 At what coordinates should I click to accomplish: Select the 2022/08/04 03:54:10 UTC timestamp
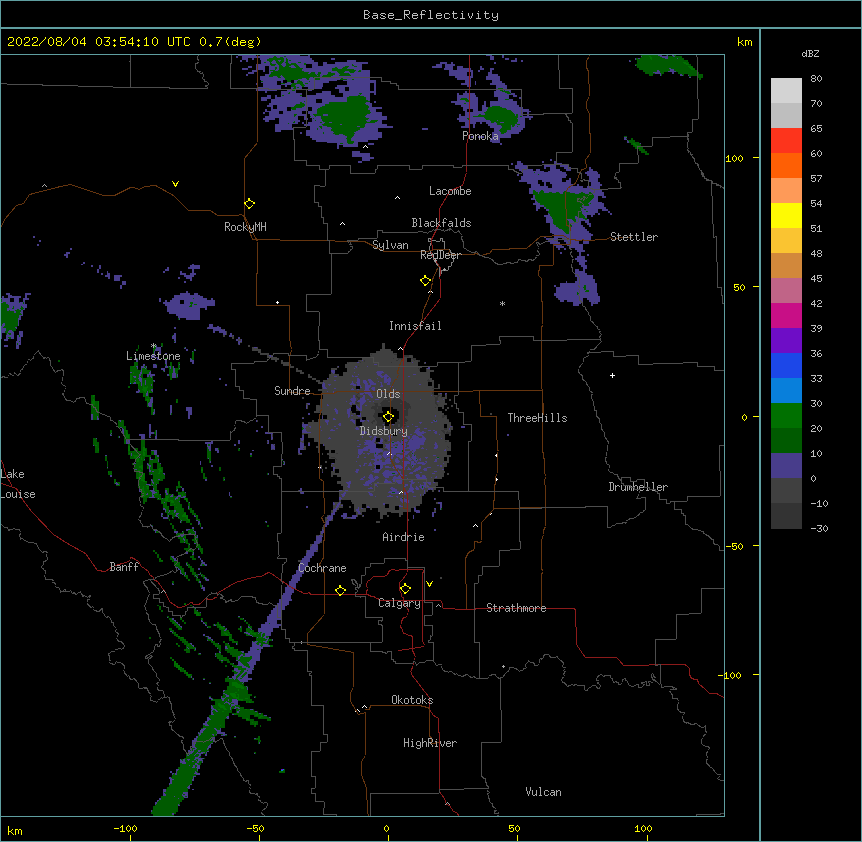pos(98,42)
